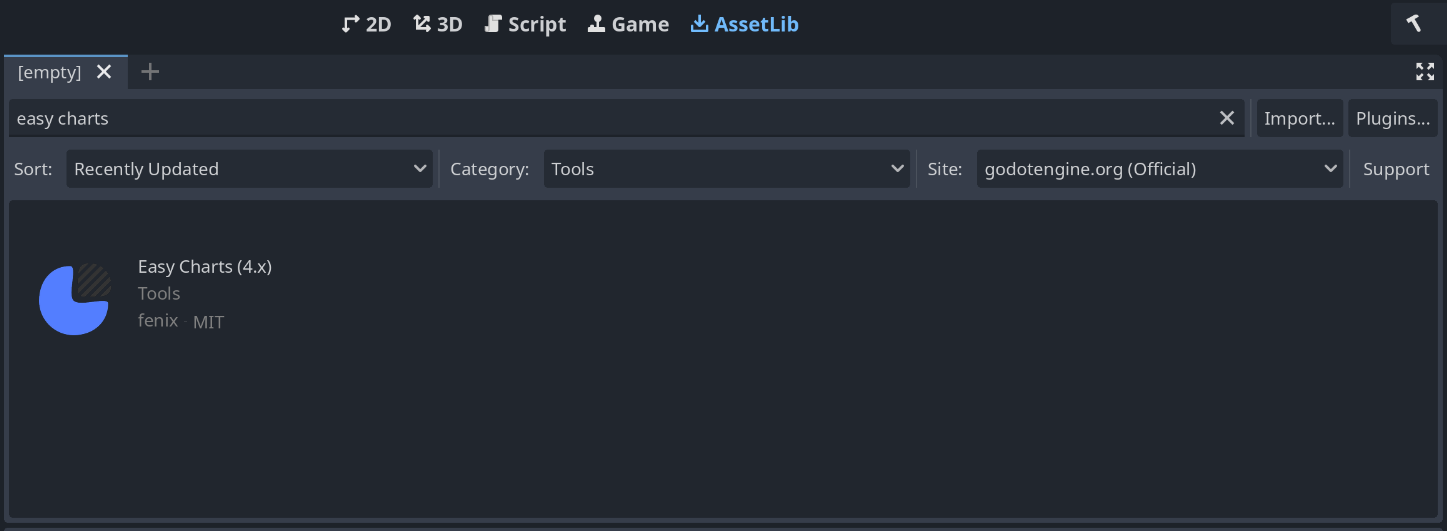Viewport: 1447px width, 531px height.
Task: Open the Site dropdown for godotengine.org
Action: tap(1160, 169)
